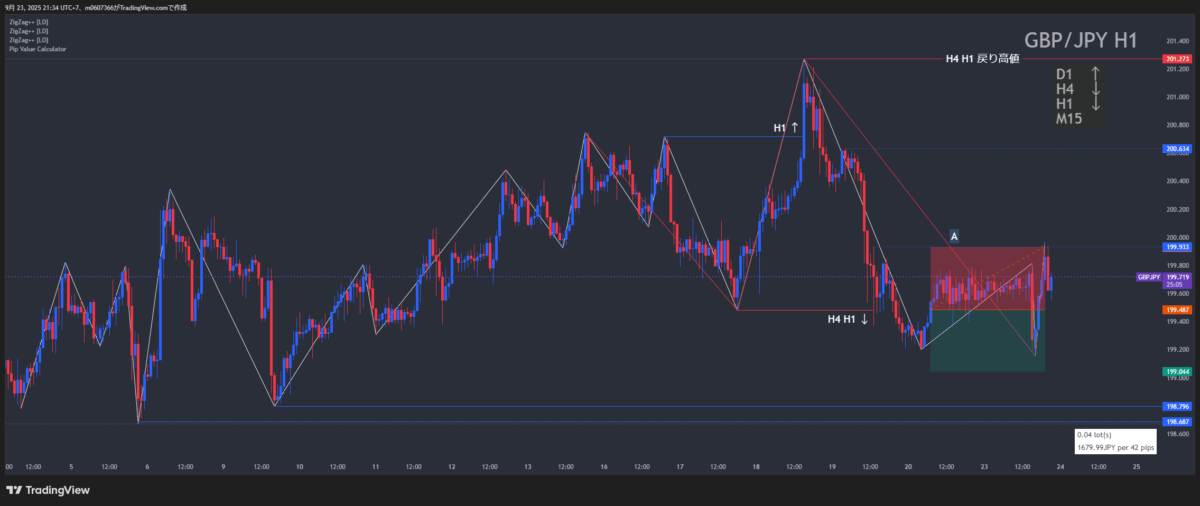The image size is (1200, 506).
Task: Click the 'H4 H1 戻り高値' line label
Action: coord(982,59)
